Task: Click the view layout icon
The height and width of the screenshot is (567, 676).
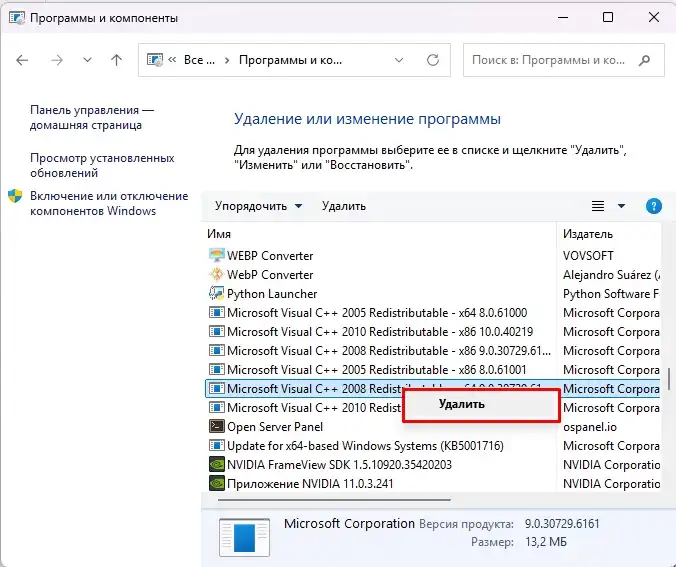Action: (x=598, y=206)
